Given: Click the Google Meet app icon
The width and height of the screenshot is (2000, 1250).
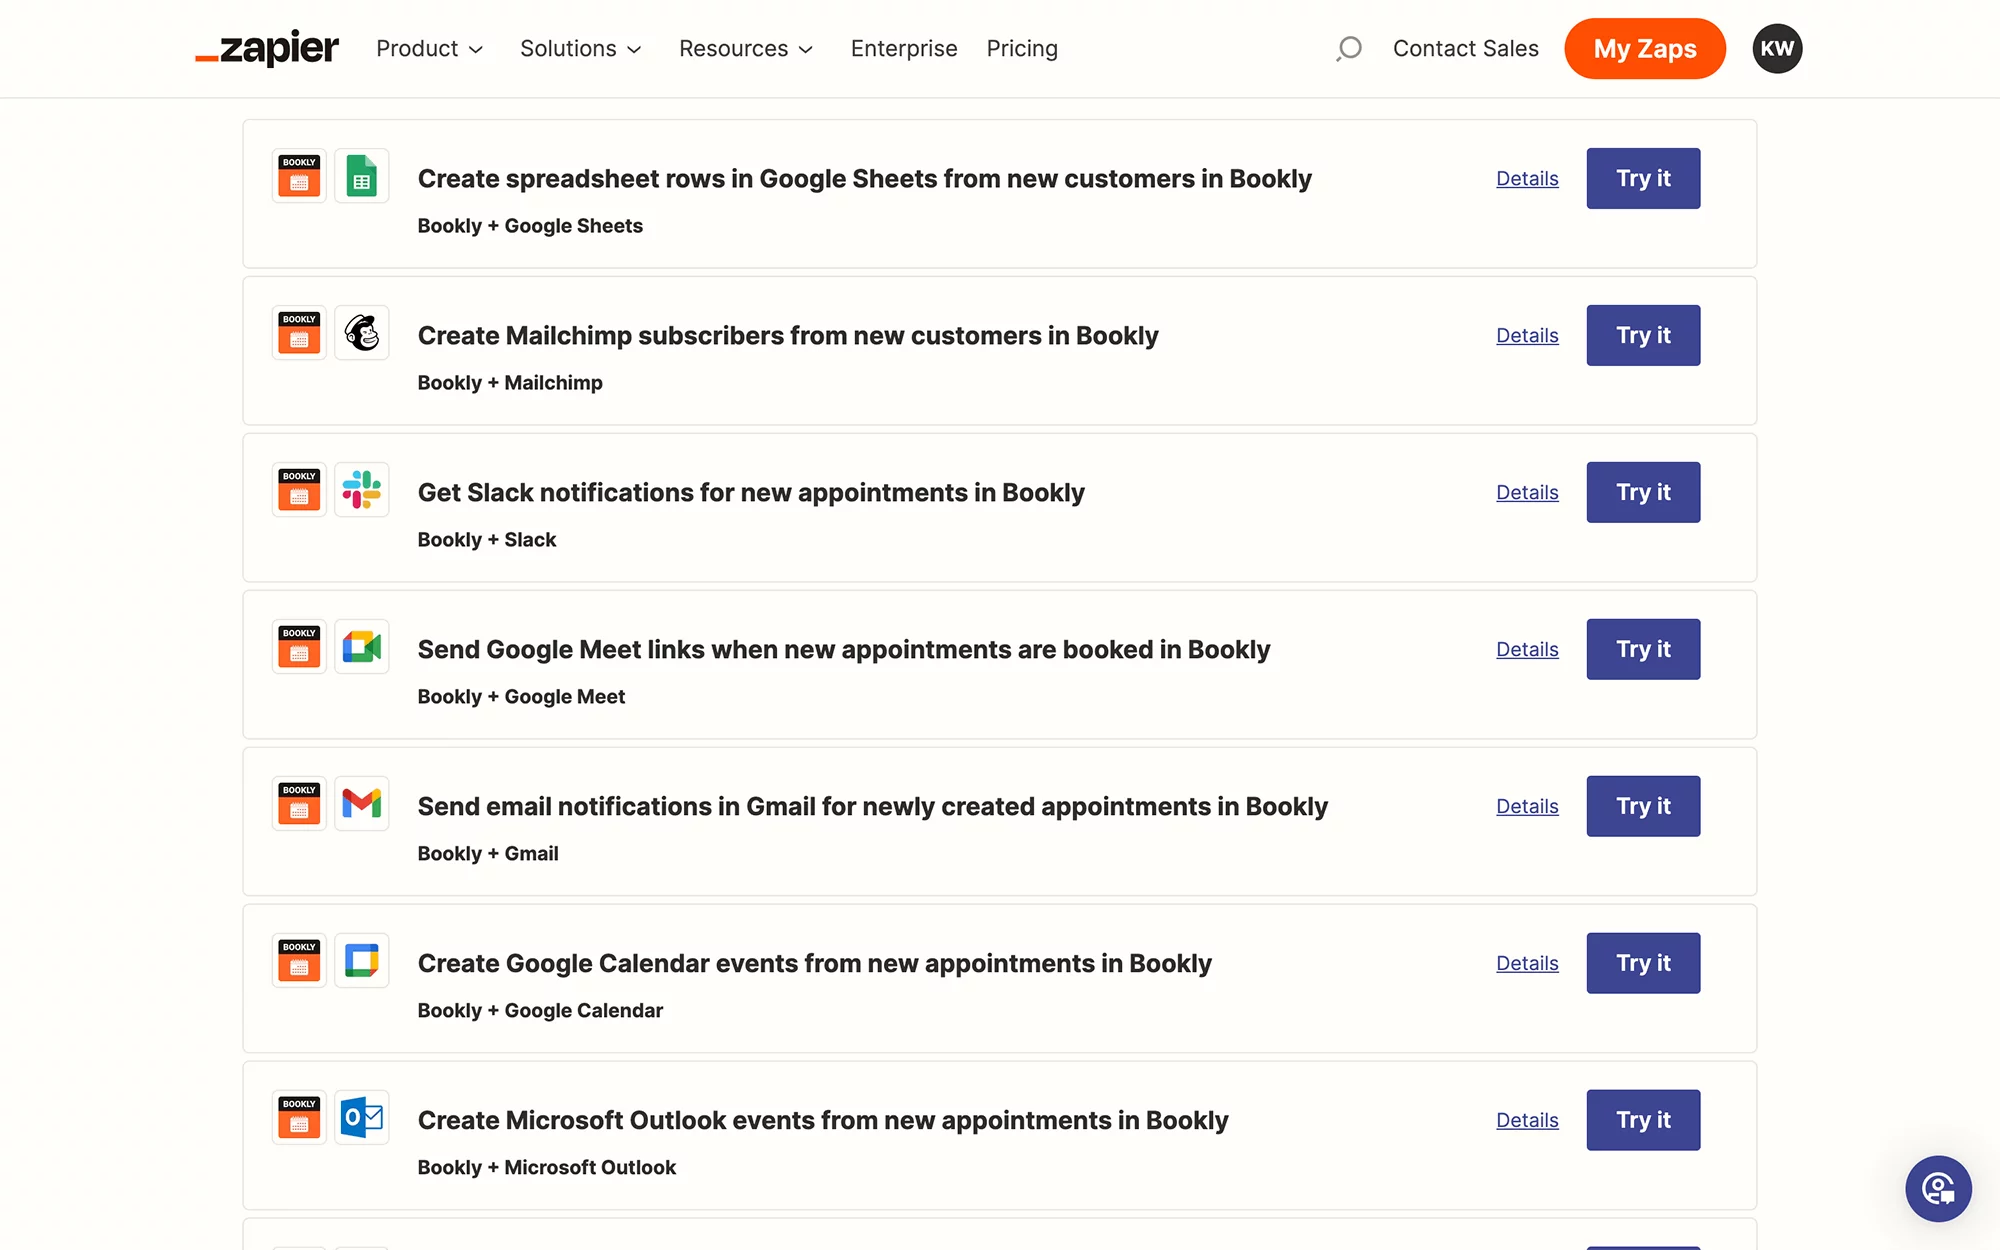Looking at the screenshot, I should [362, 647].
